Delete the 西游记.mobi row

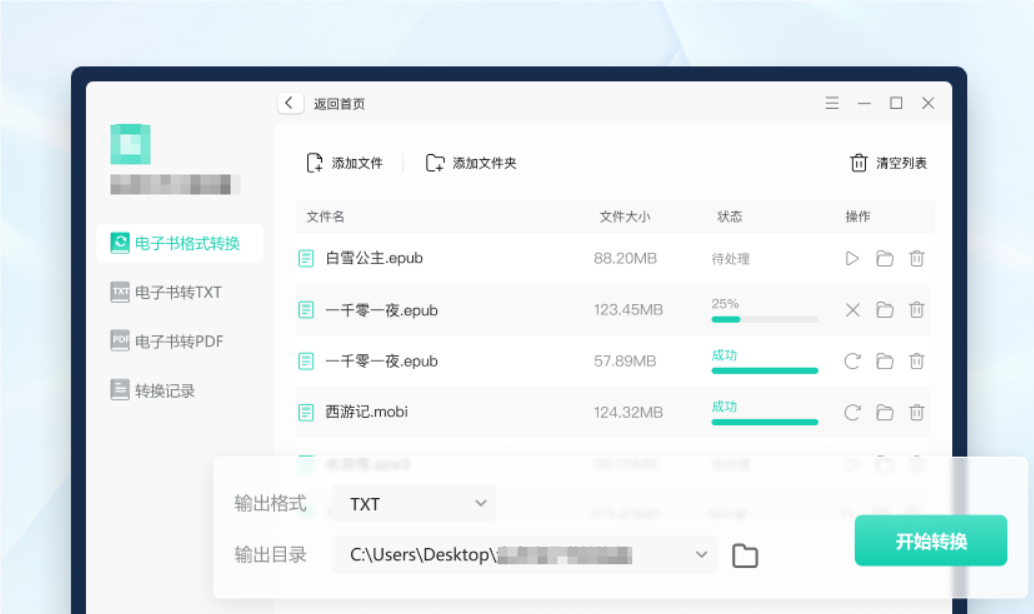tap(917, 413)
